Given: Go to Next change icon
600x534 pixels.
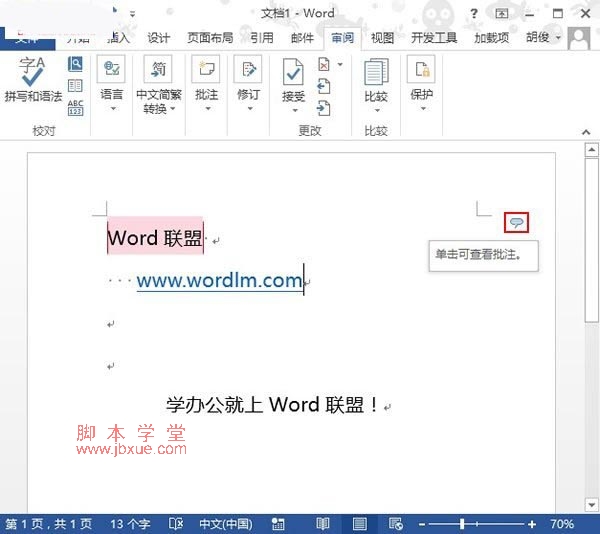Looking at the screenshot, I should (324, 108).
